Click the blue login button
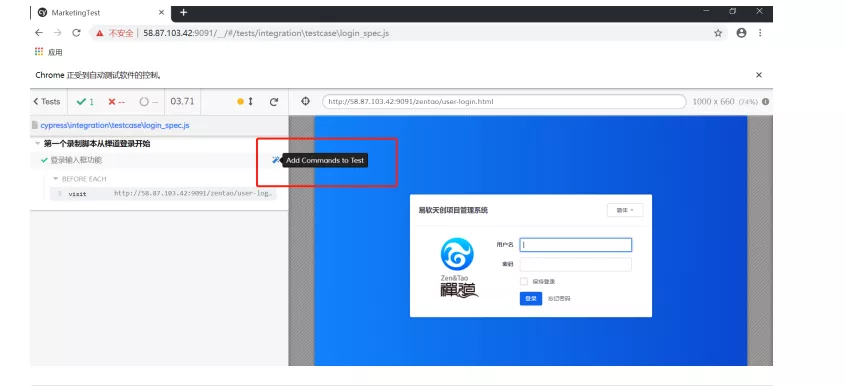Image resolution: width=846 pixels, height=386 pixels. [x=530, y=299]
